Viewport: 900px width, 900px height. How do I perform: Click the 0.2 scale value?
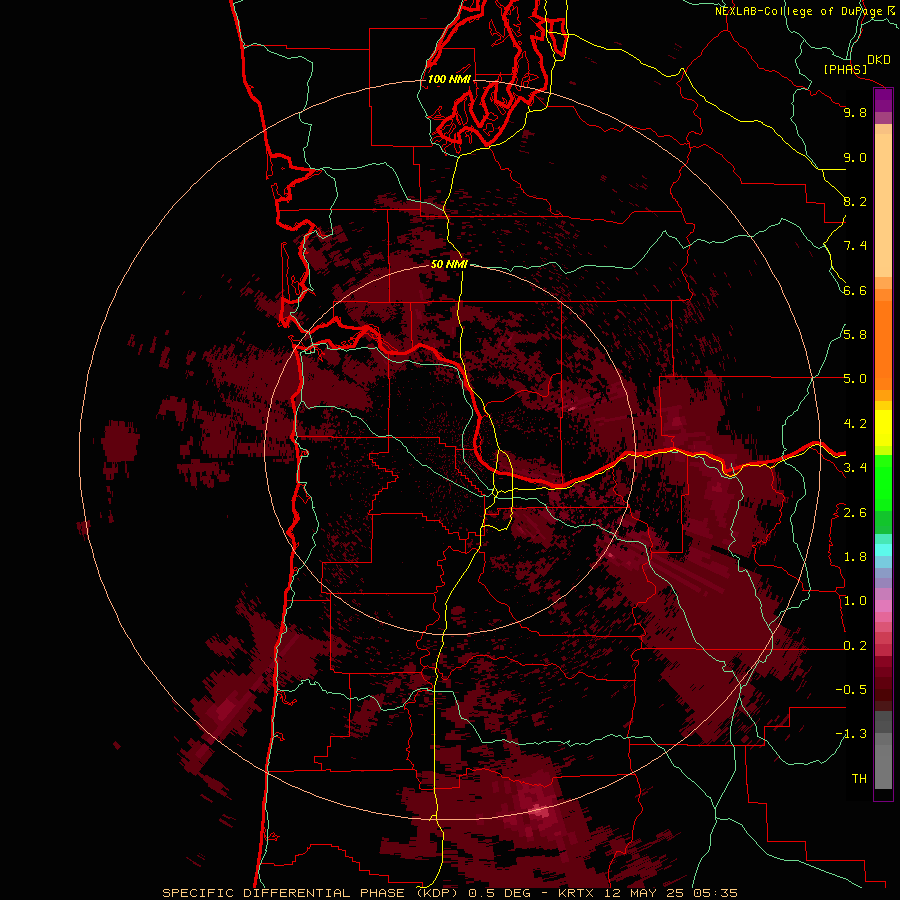click(x=855, y=646)
